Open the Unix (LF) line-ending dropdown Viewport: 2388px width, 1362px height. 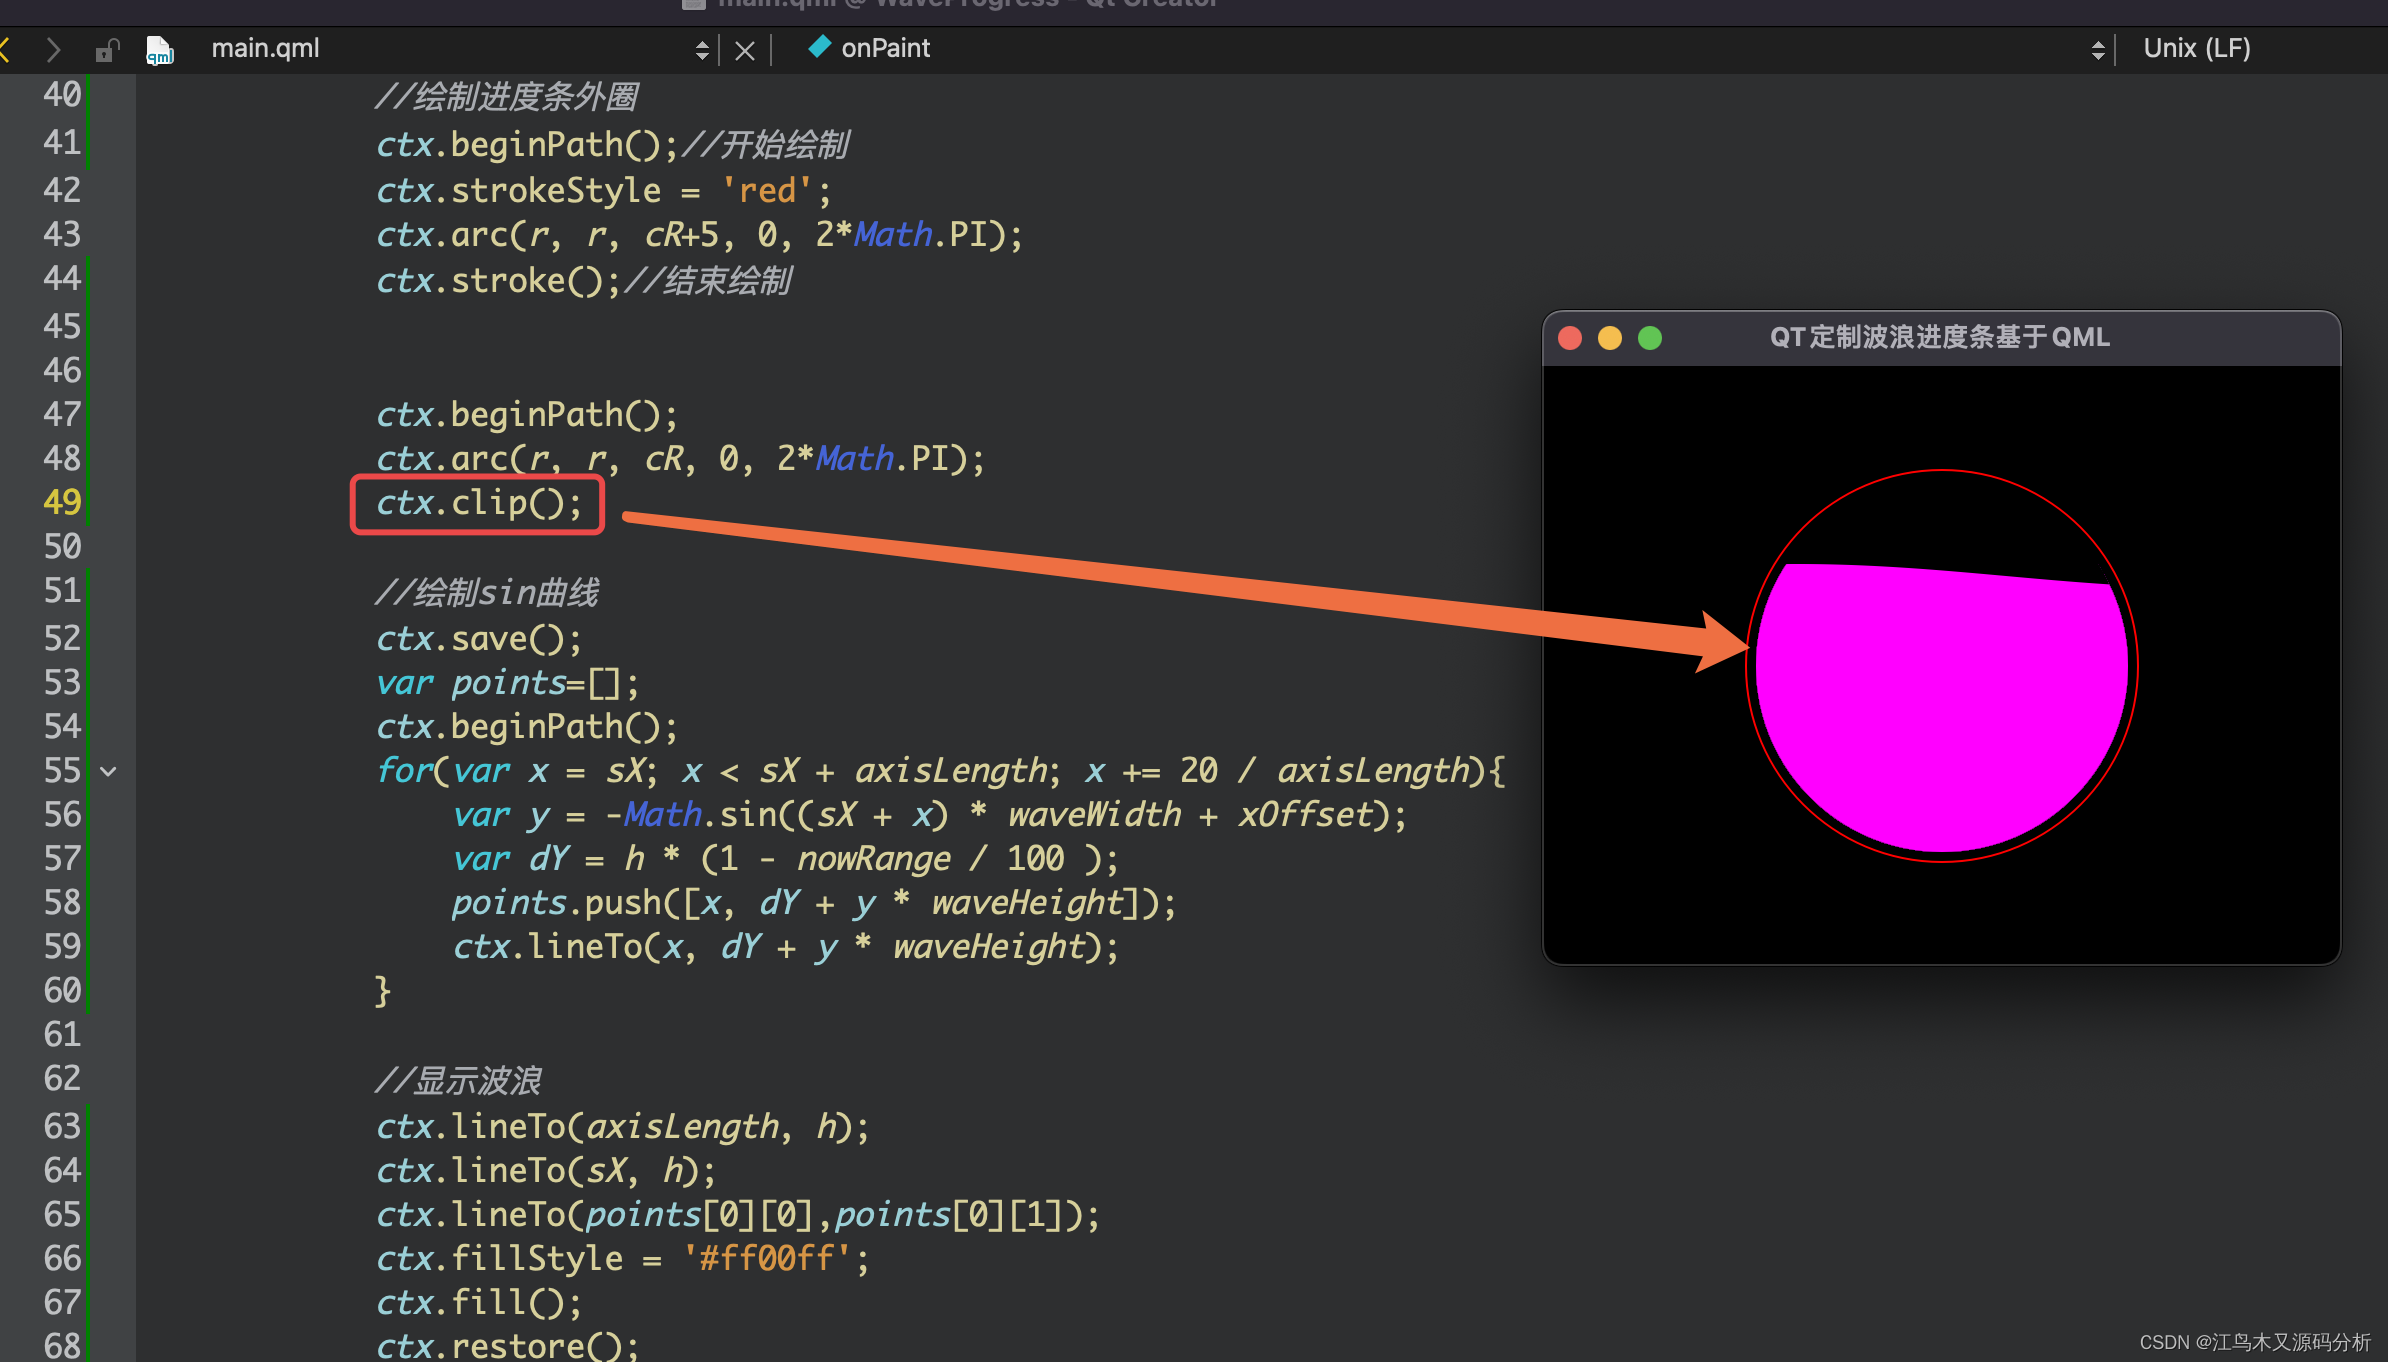click(2196, 49)
